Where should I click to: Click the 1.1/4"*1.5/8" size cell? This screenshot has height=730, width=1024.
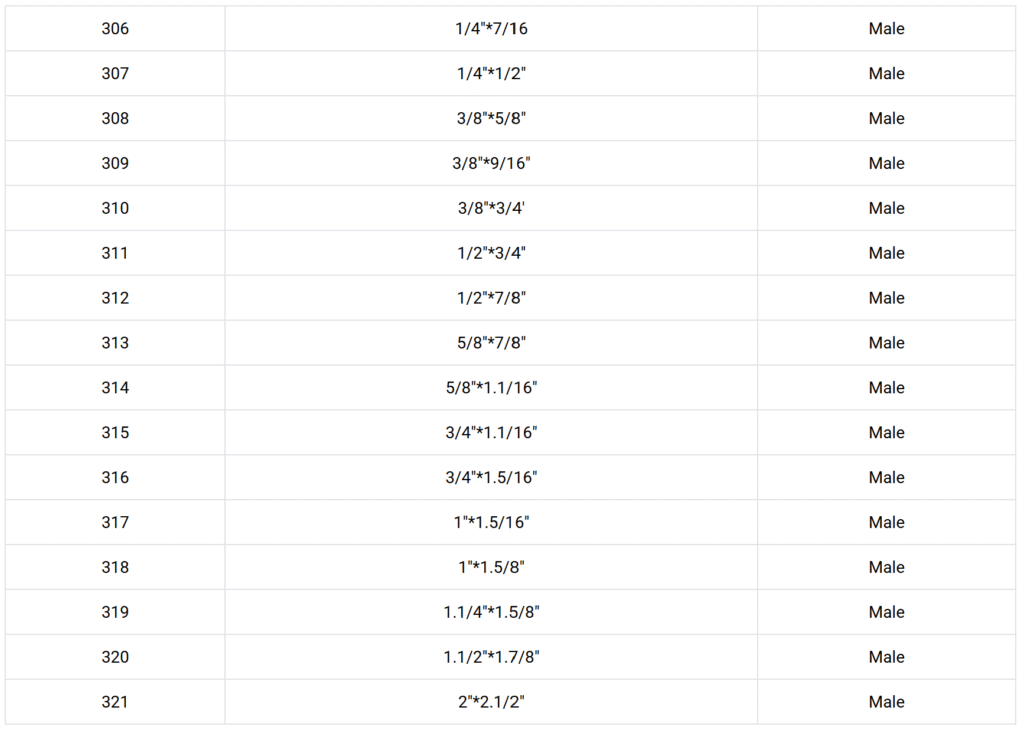[491, 612]
